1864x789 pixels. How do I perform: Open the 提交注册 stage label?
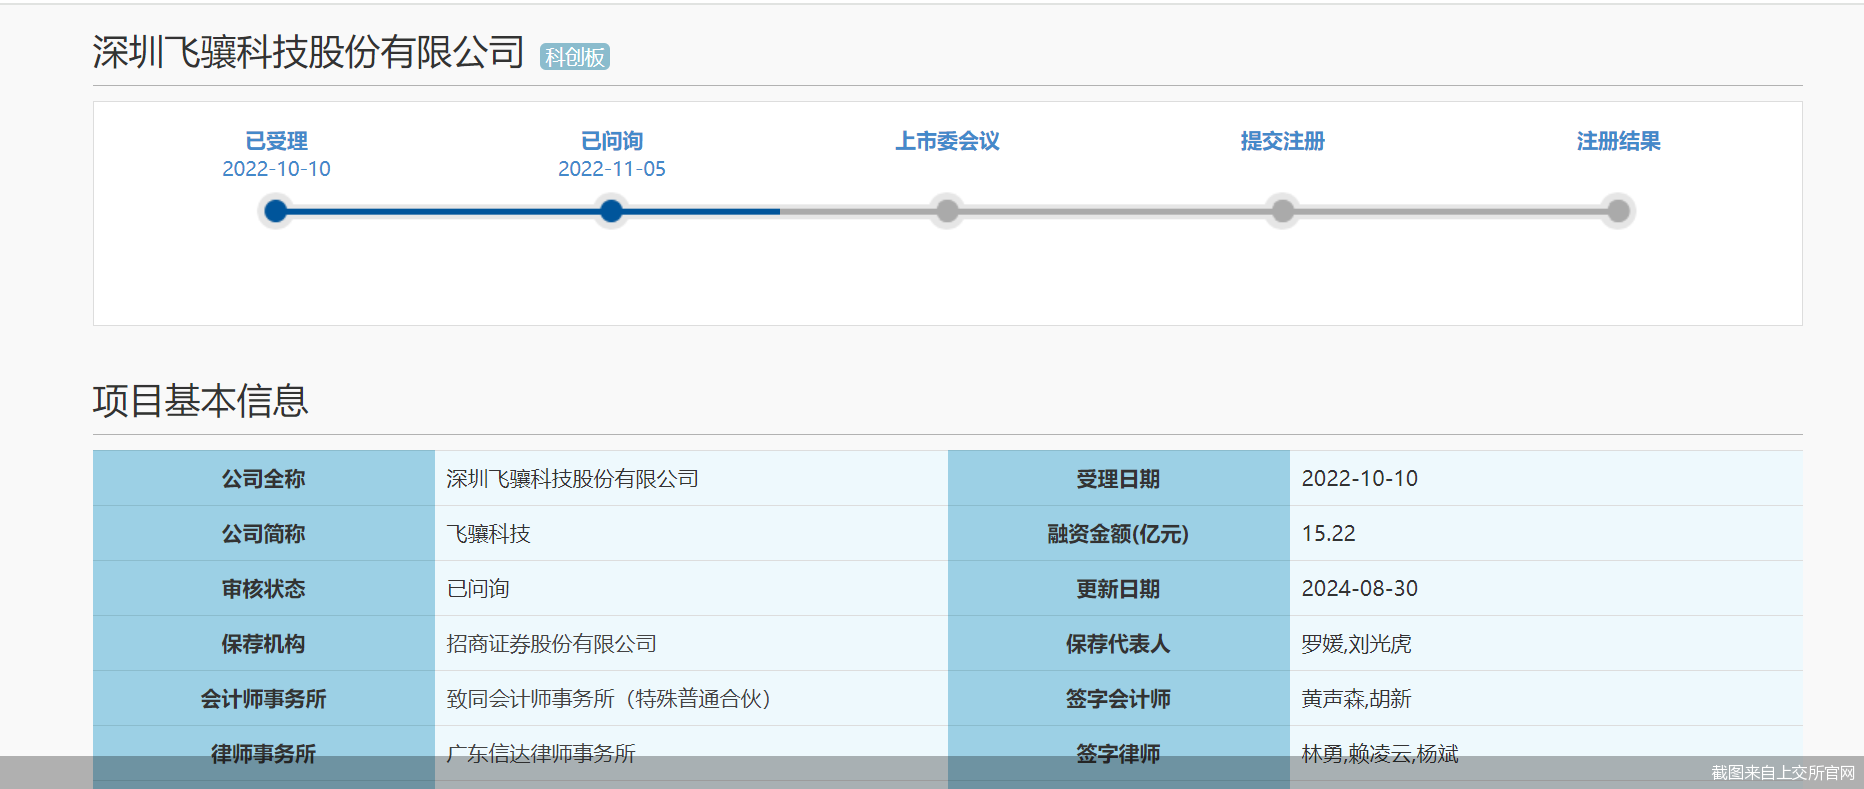[x=1282, y=141]
